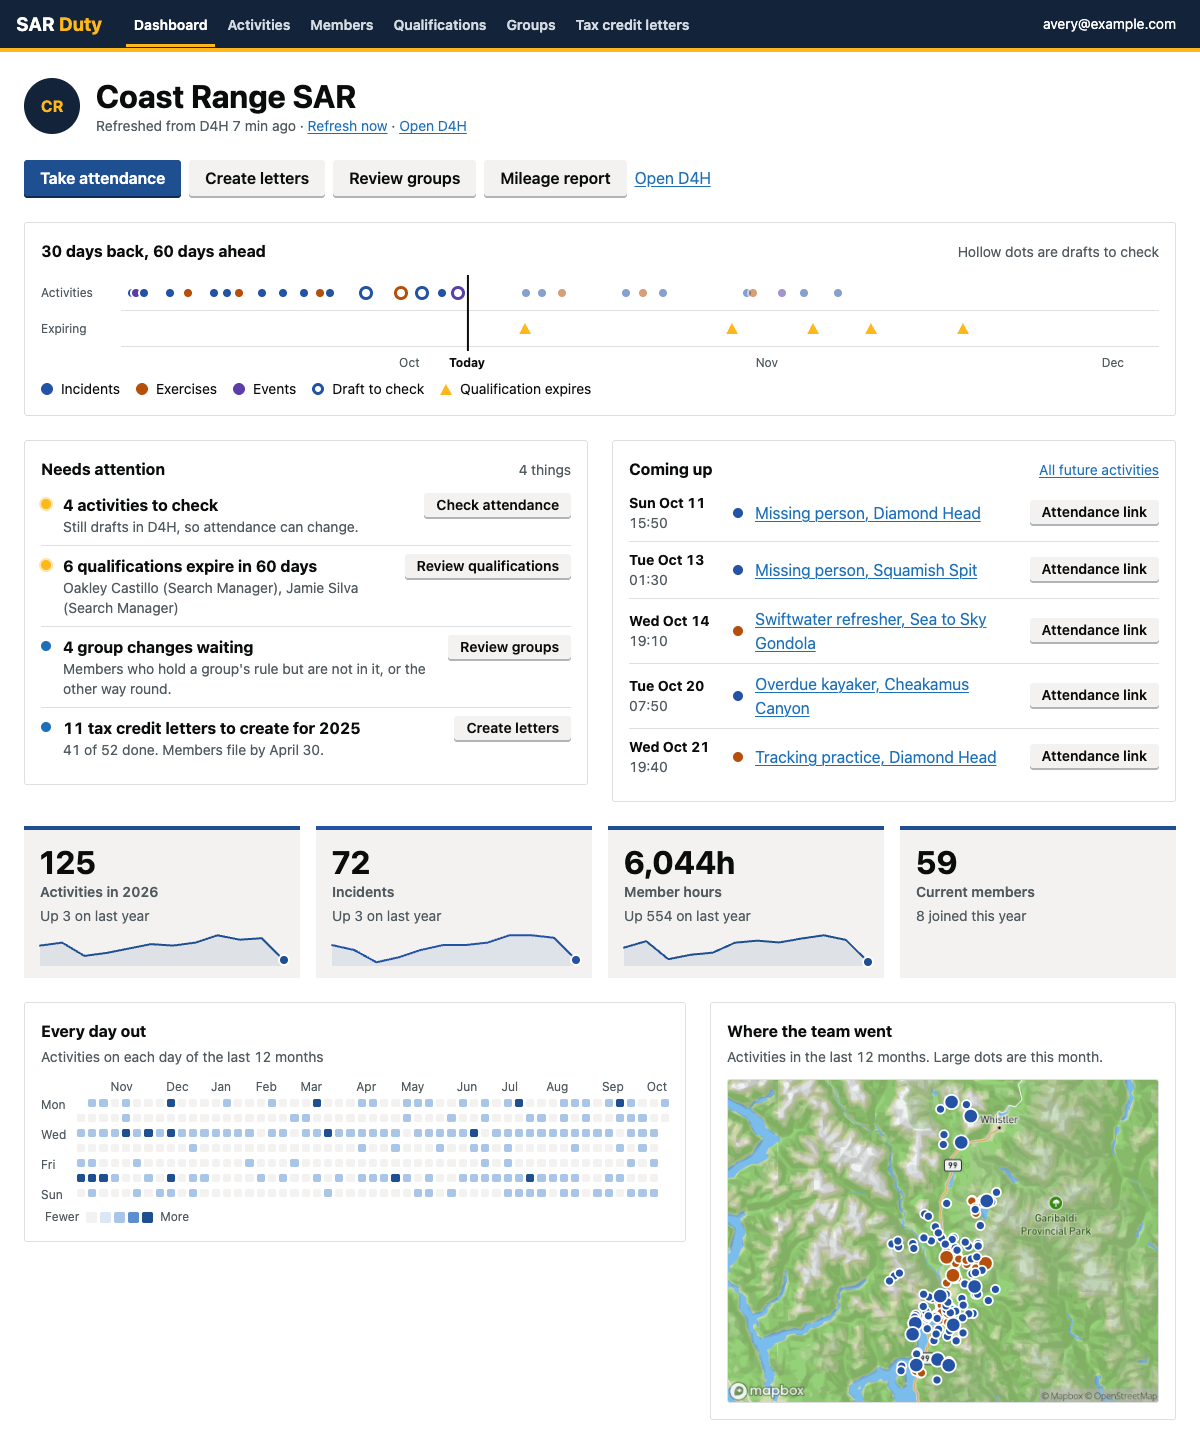This screenshot has height=1452, width=1200.
Task: Click Attendance link for Sun Oct 11
Action: (1094, 512)
